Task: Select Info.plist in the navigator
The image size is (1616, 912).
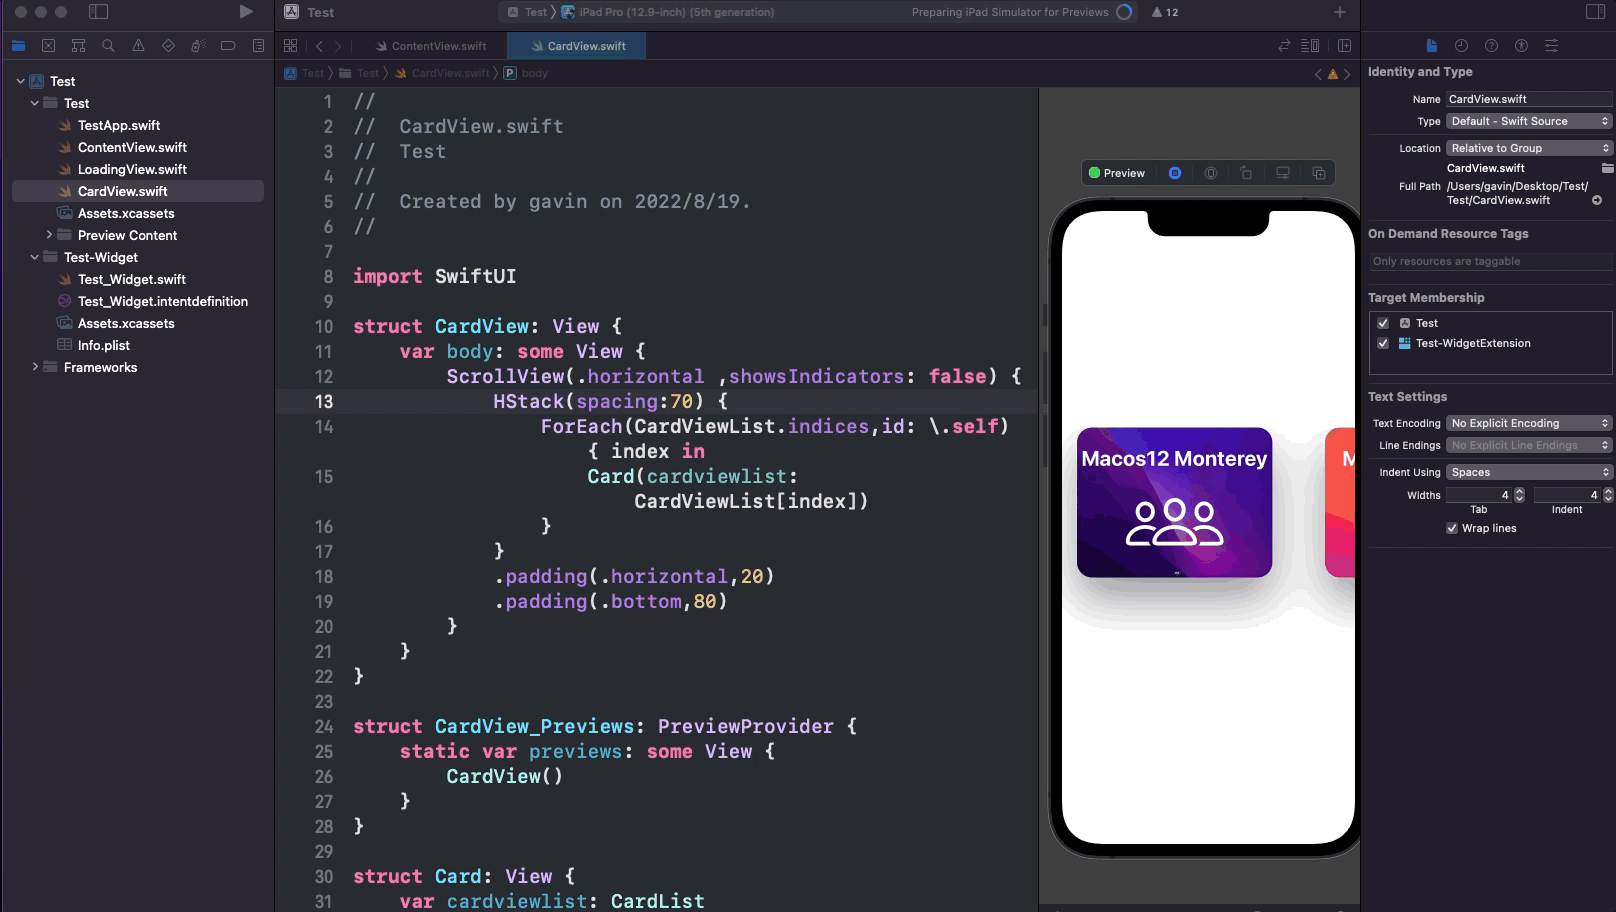Action: [104, 345]
